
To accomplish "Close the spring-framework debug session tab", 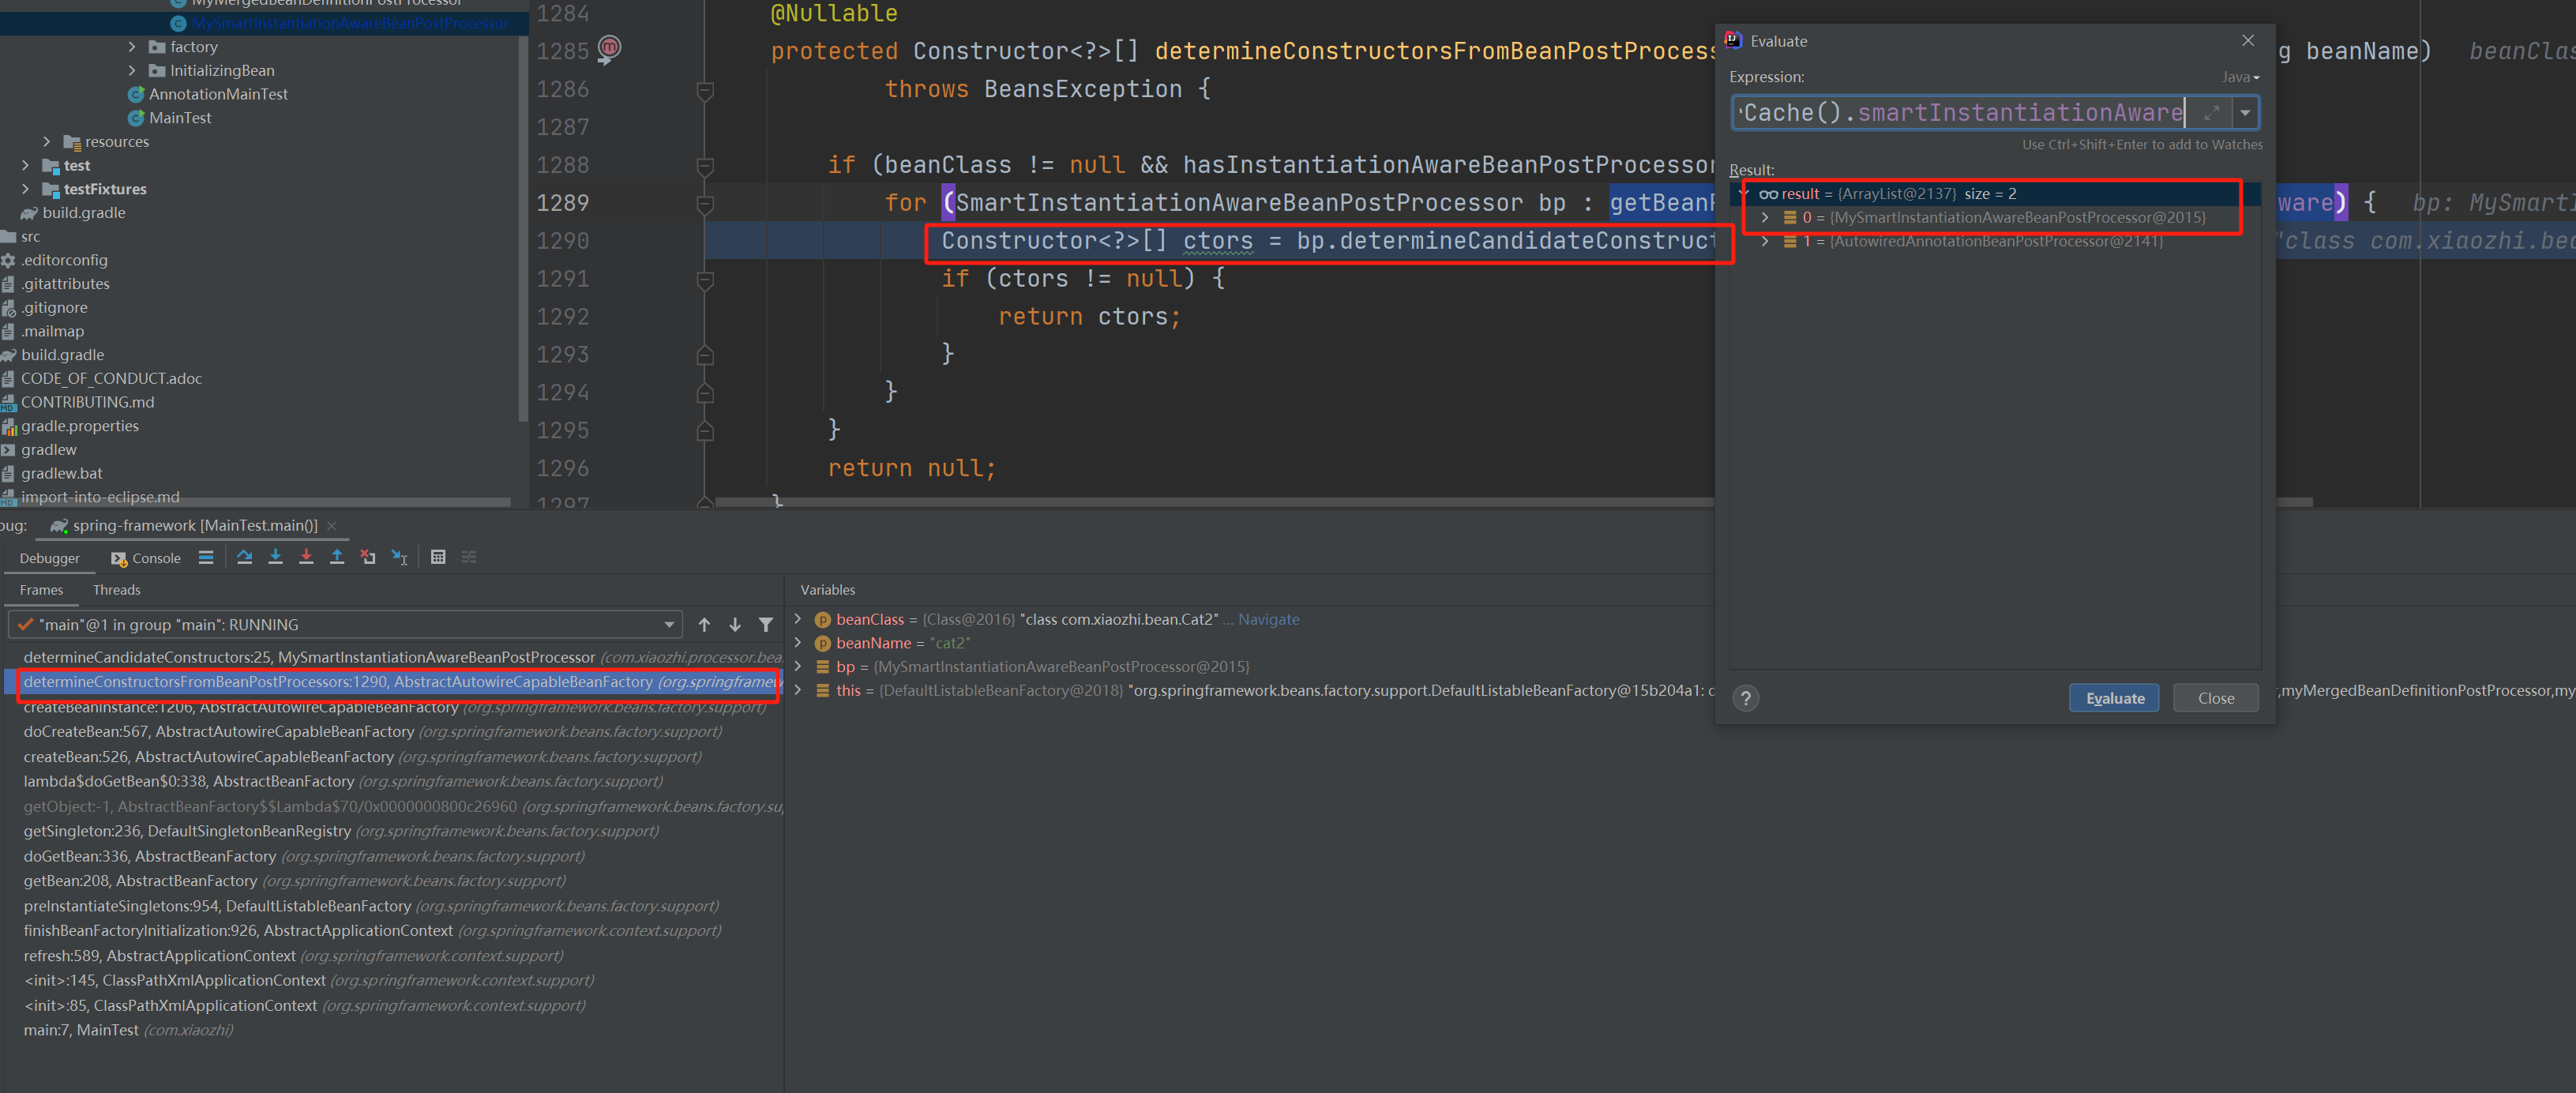I will point(332,526).
